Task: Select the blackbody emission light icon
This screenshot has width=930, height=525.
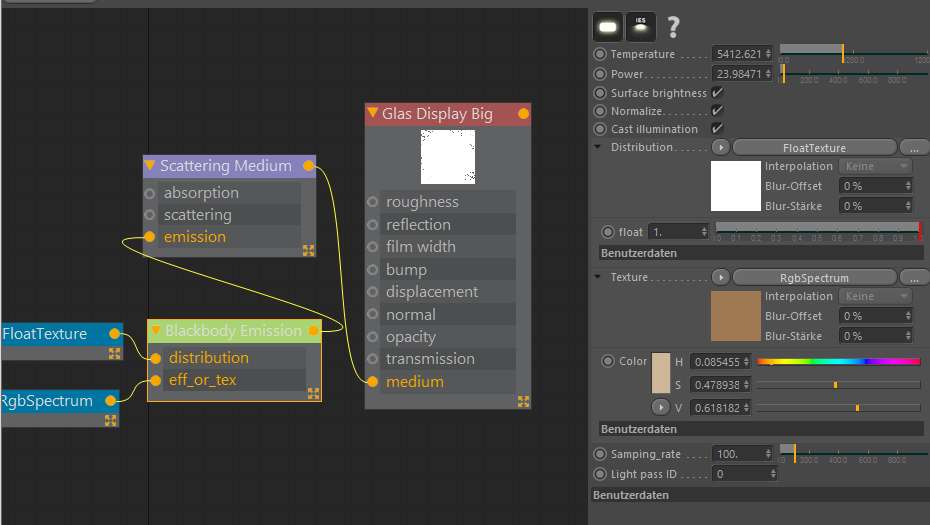Action: click(x=608, y=27)
